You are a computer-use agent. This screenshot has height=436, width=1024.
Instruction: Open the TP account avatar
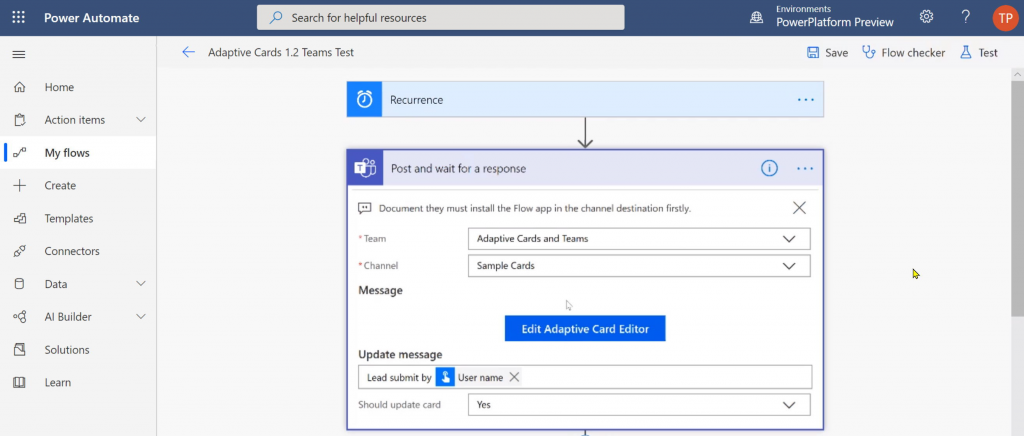click(1005, 18)
